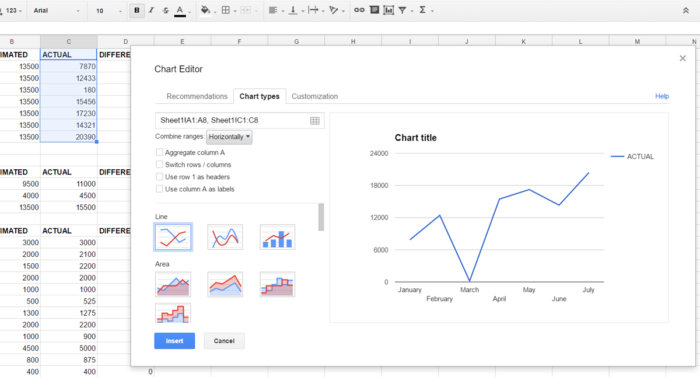Screen dimensions: 700x377
Task: Click the chart types list scrollbar
Action: point(321,217)
